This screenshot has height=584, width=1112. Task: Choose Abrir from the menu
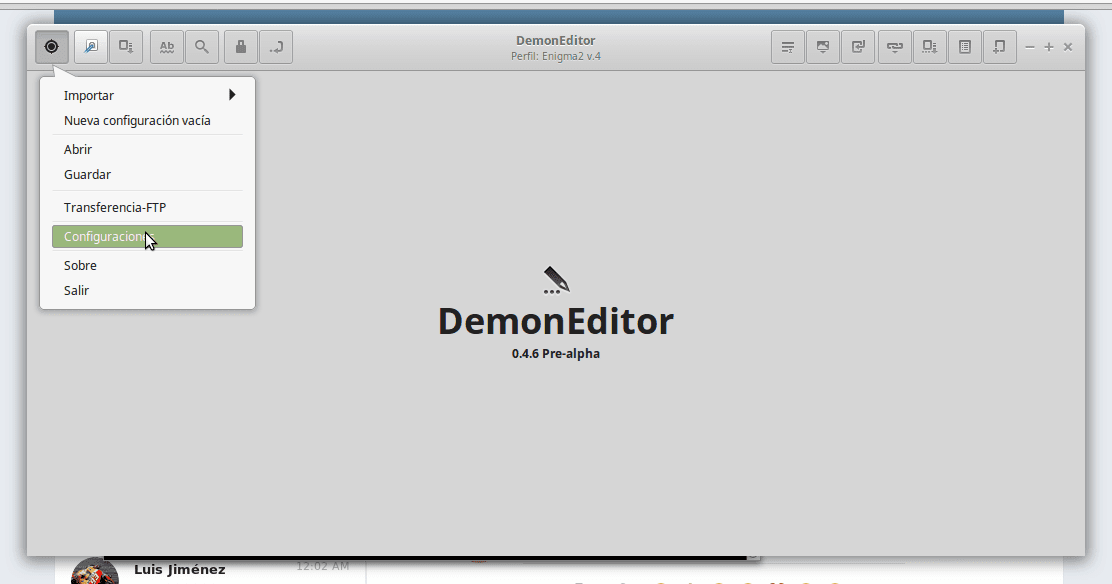(78, 149)
